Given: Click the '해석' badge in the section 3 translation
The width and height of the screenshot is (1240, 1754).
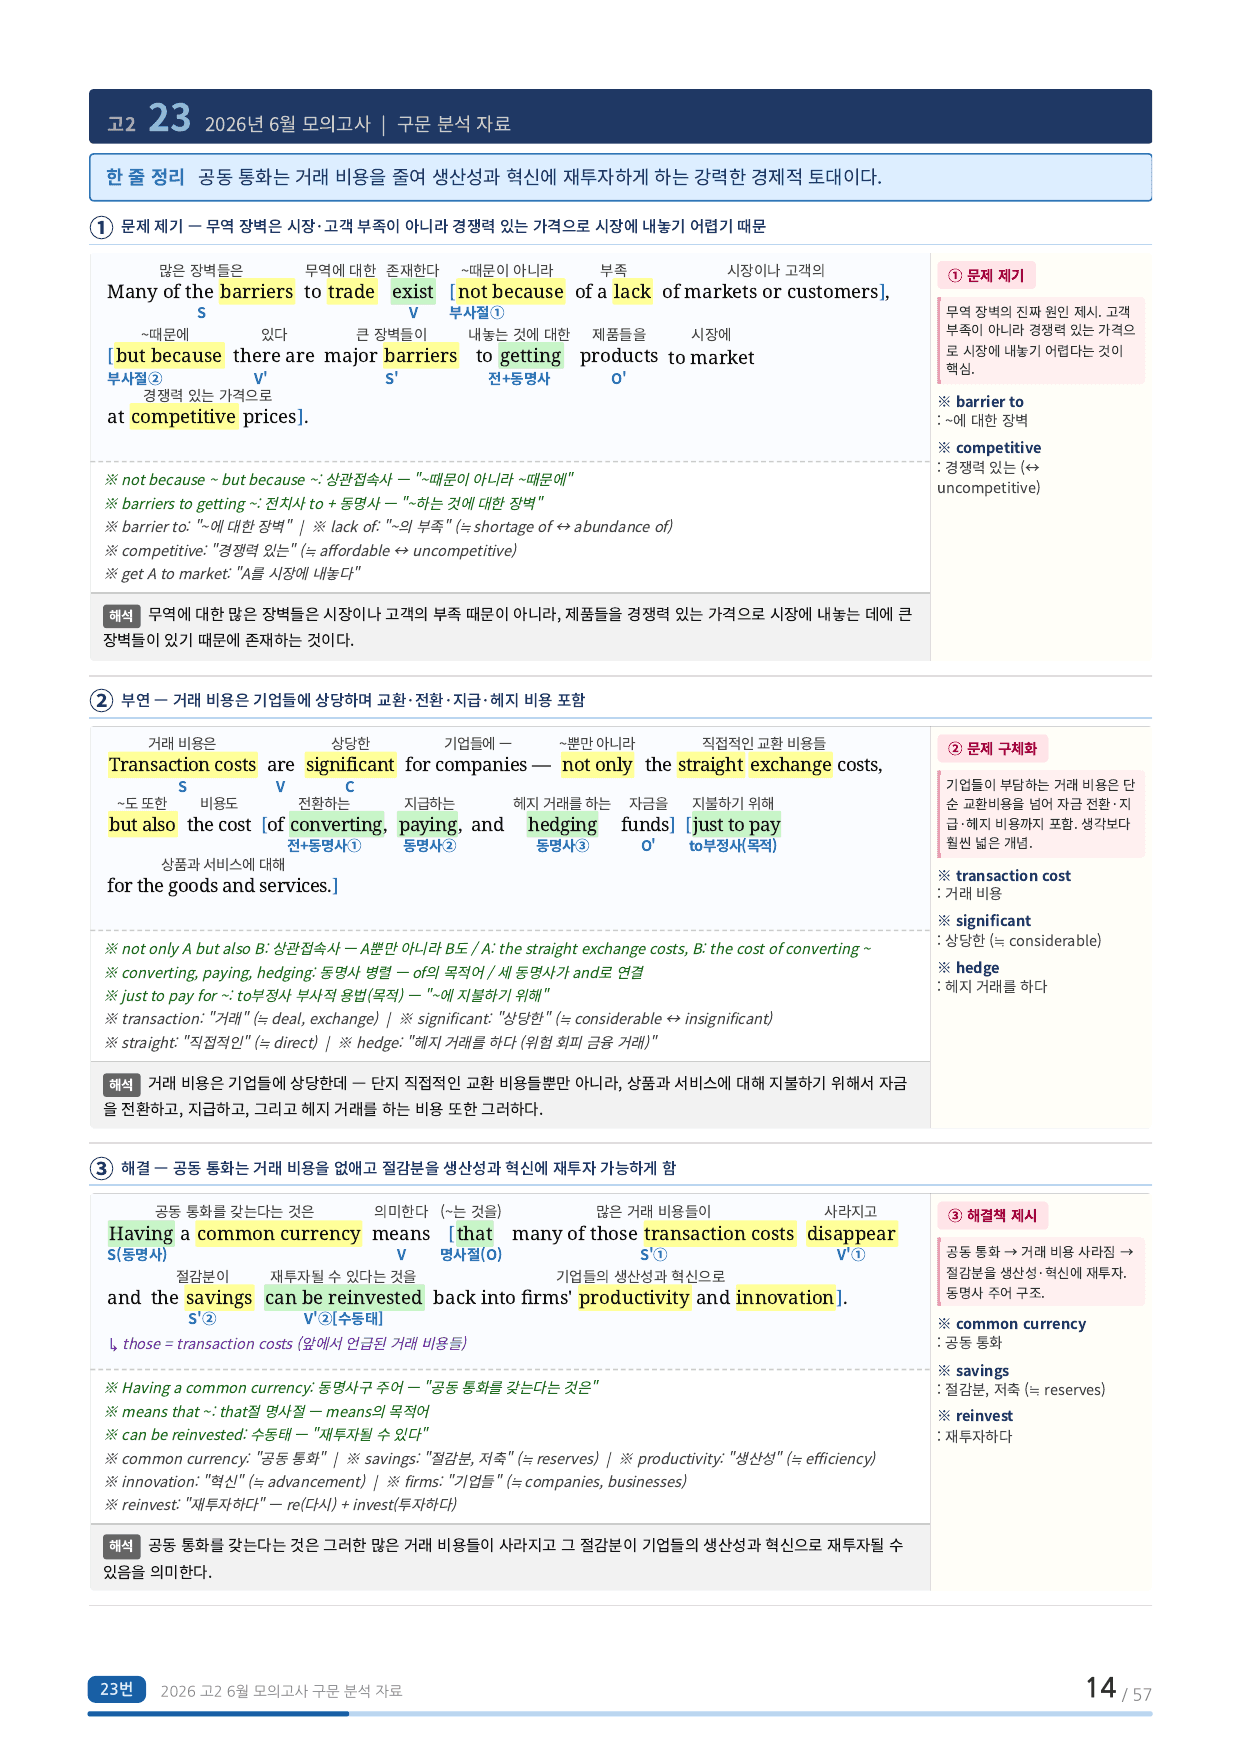Looking at the screenshot, I should click(x=121, y=1547).
